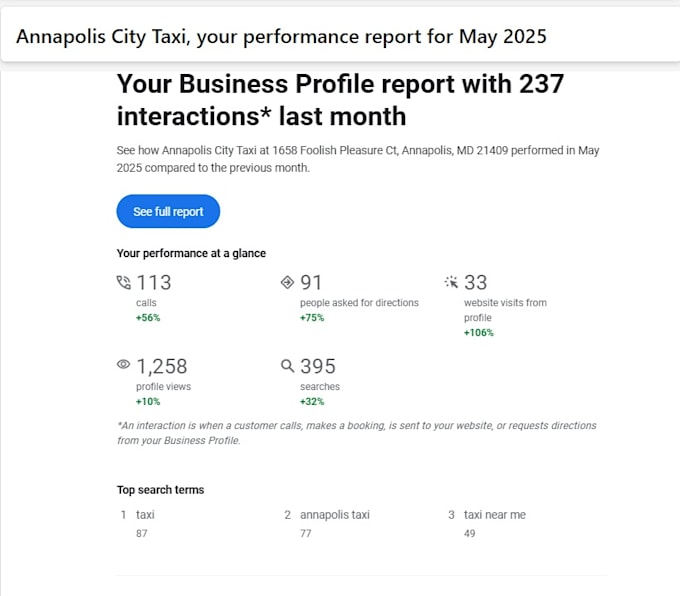Image resolution: width=680 pixels, height=596 pixels.
Task: Click the 395 searches number
Action: coord(318,367)
